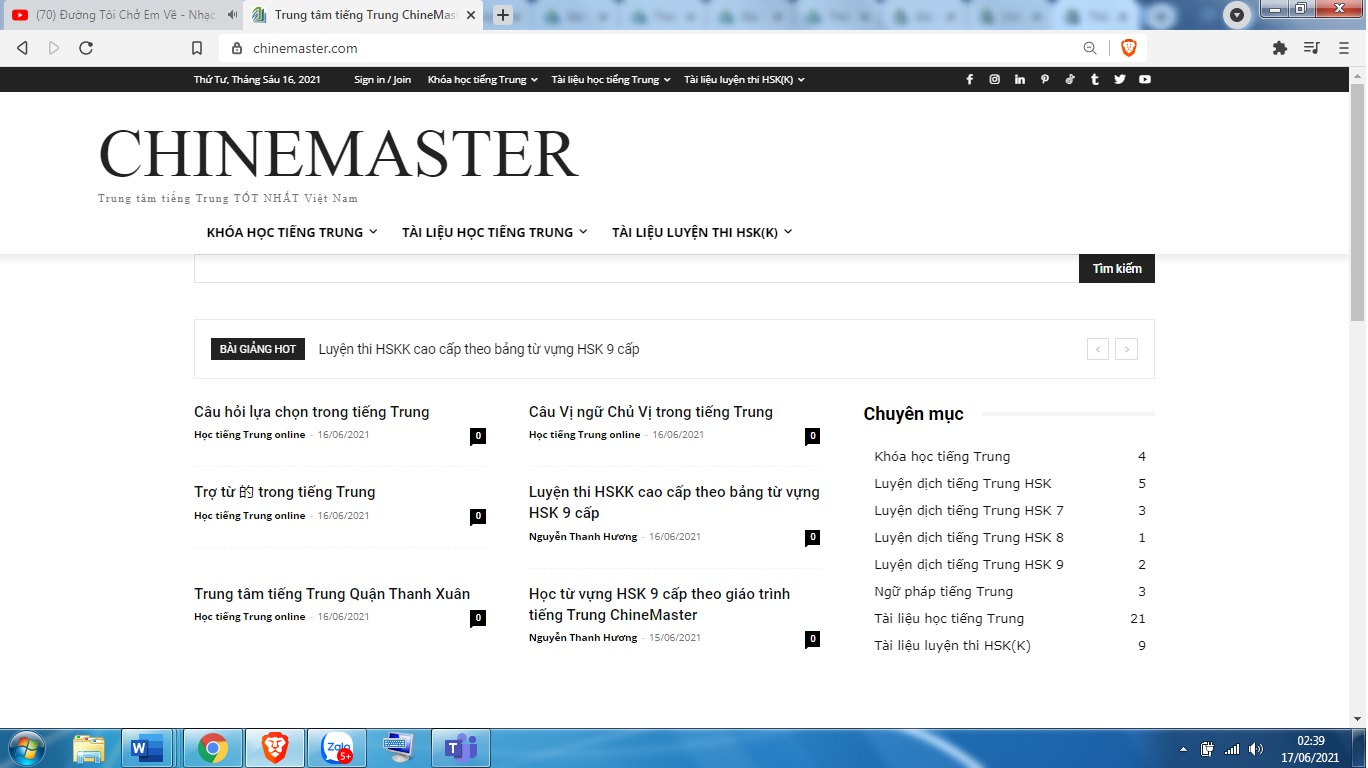Expand the TÀI LIỆU HỌC TIẾNG TRUNG main menu
The width and height of the screenshot is (1368, 768).
pos(495,232)
